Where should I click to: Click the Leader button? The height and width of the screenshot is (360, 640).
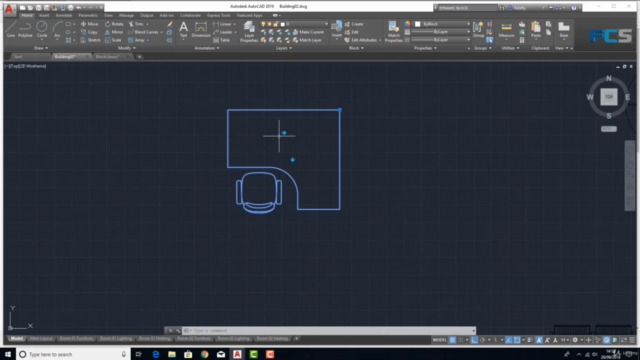pos(222,32)
